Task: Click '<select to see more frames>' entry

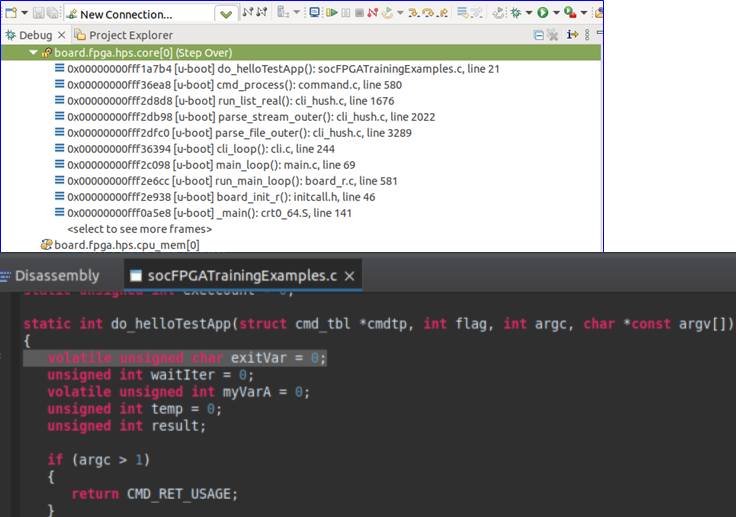Action: click(x=125, y=229)
